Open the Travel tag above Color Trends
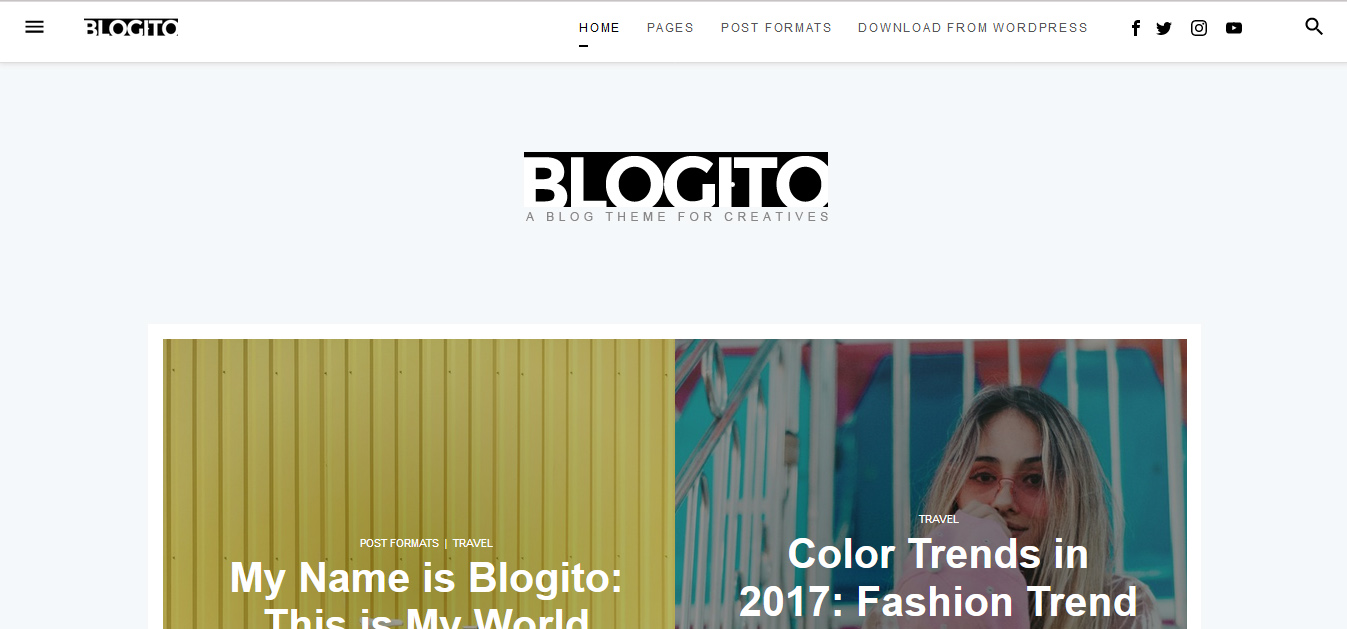 click(938, 519)
